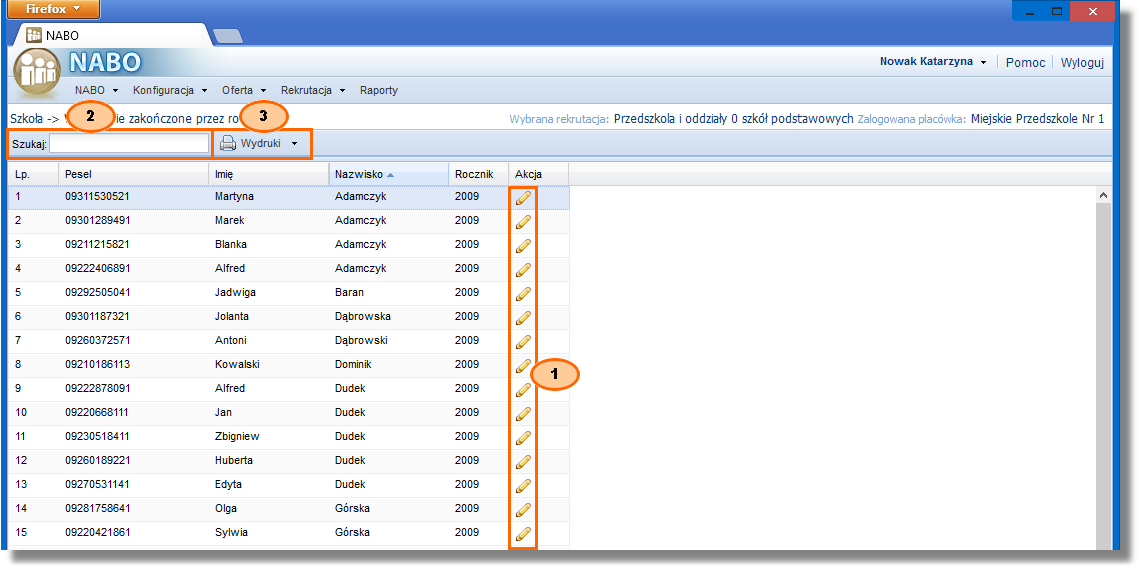Viewport: 1139px width, 569px height.
Task: Edit the record of Sylwia Górska
Action: coord(522,534)
